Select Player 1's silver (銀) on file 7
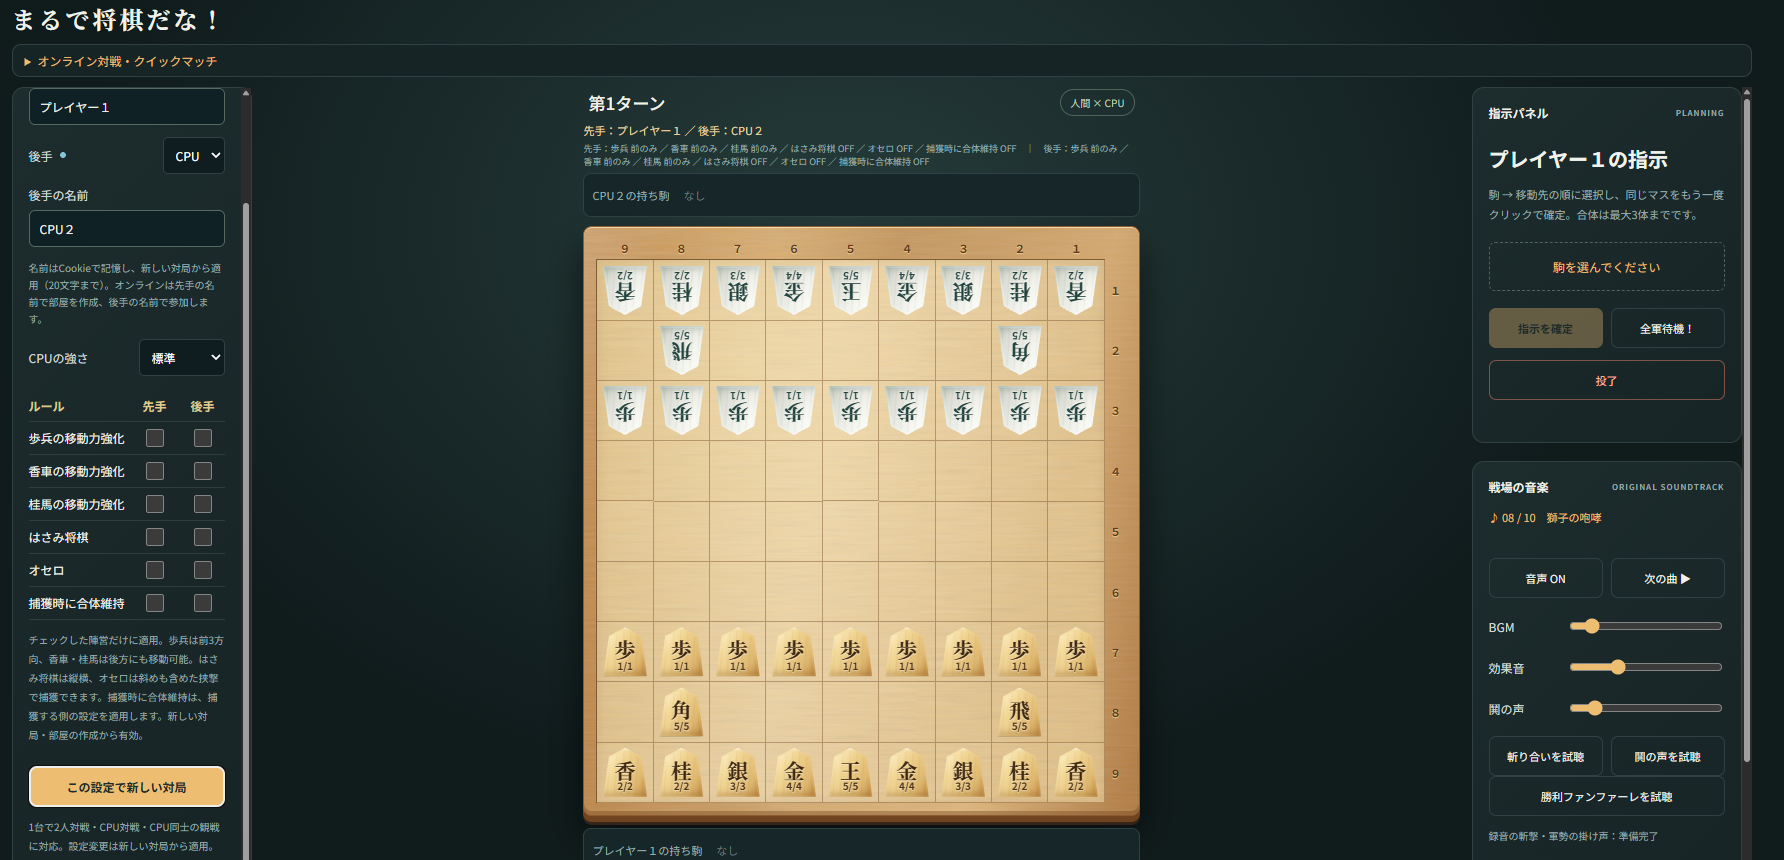This screenshot has height=860, width=1784. [738, 773]
